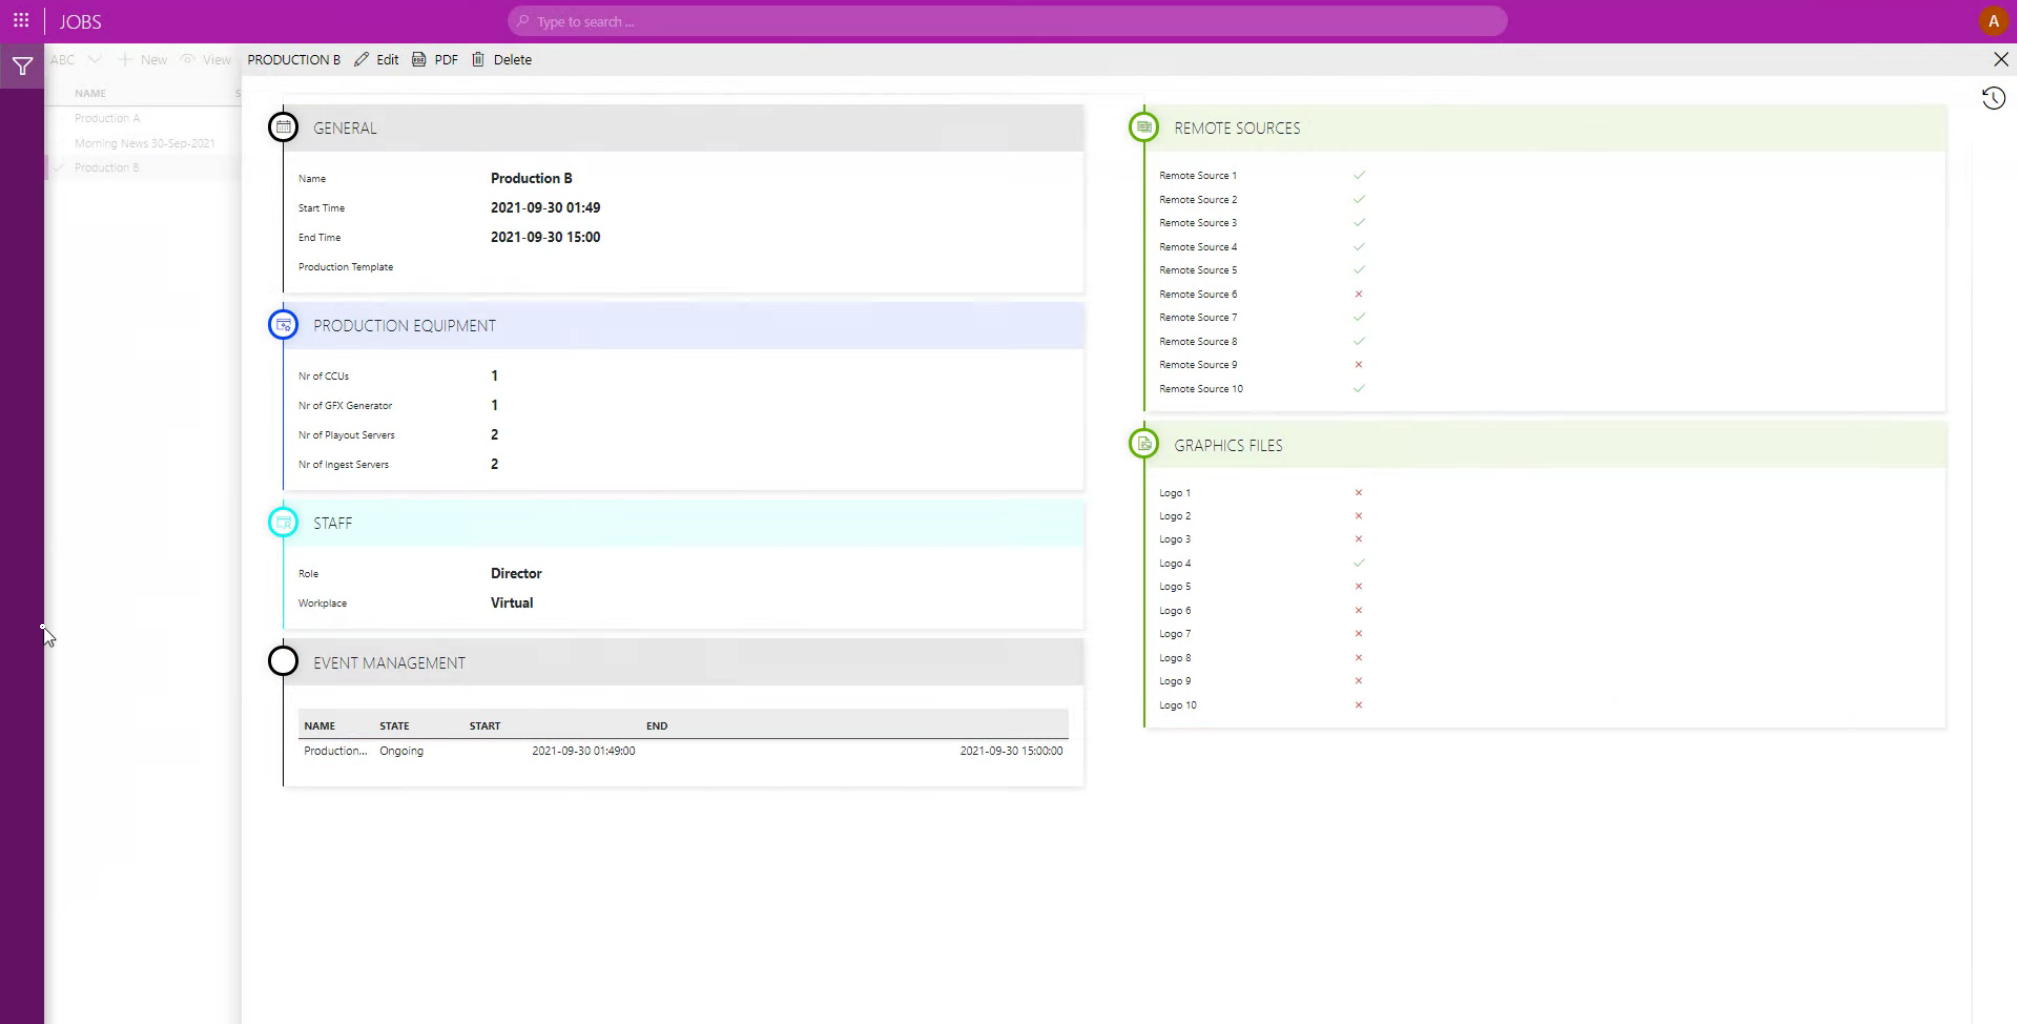Viewport: 2017px width, 1024px height.
Task: Toggle the Remote Source 9 red cross
Action: point(1359,365)
